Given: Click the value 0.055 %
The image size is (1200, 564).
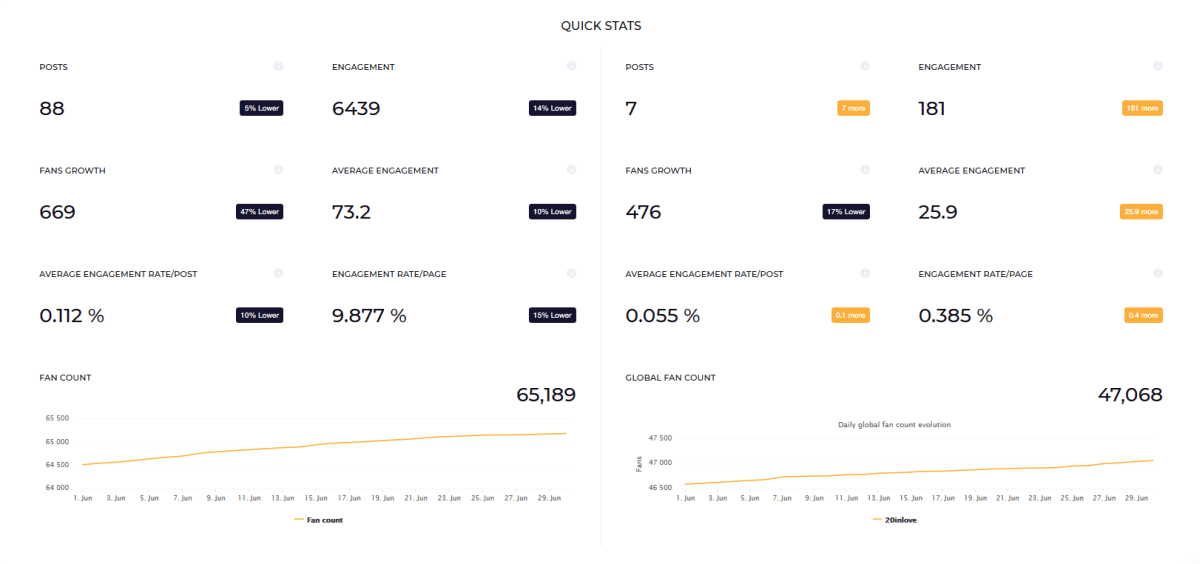Looking at the screenshot, I should click(x=663, y=316).
